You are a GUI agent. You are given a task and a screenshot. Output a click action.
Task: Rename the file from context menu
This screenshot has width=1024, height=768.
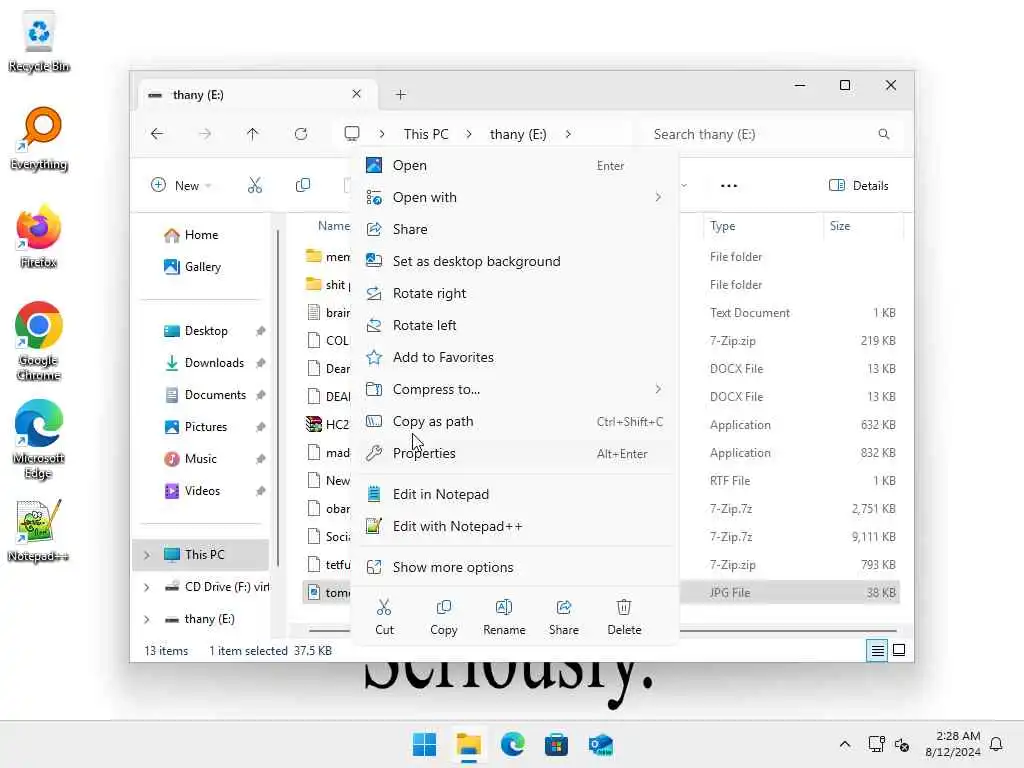(x=504, y=616)
